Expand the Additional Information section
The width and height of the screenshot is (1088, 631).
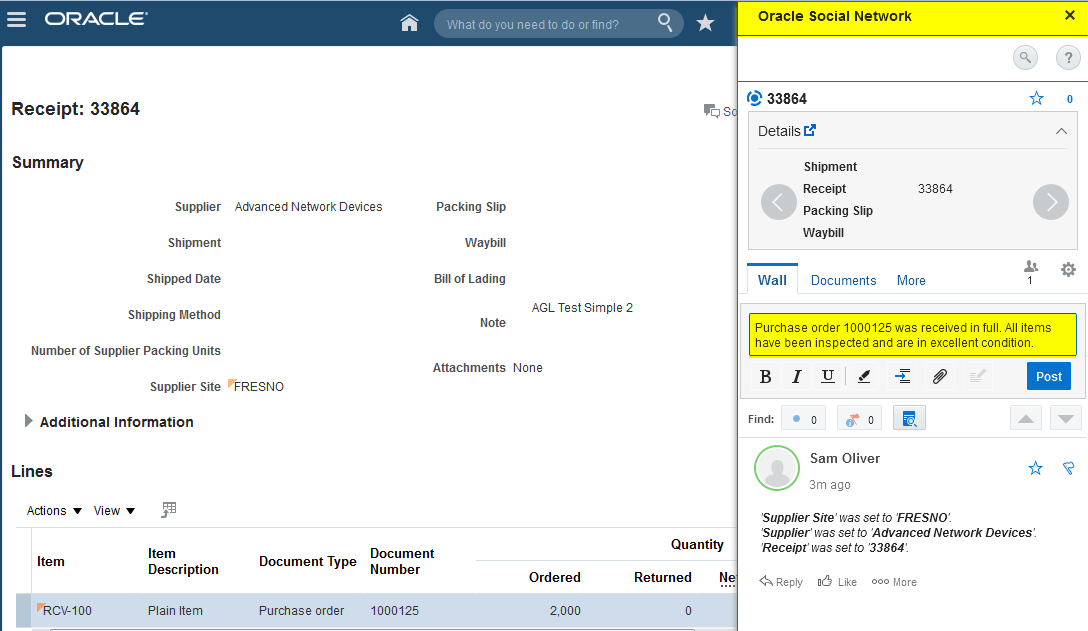[29, 421]
